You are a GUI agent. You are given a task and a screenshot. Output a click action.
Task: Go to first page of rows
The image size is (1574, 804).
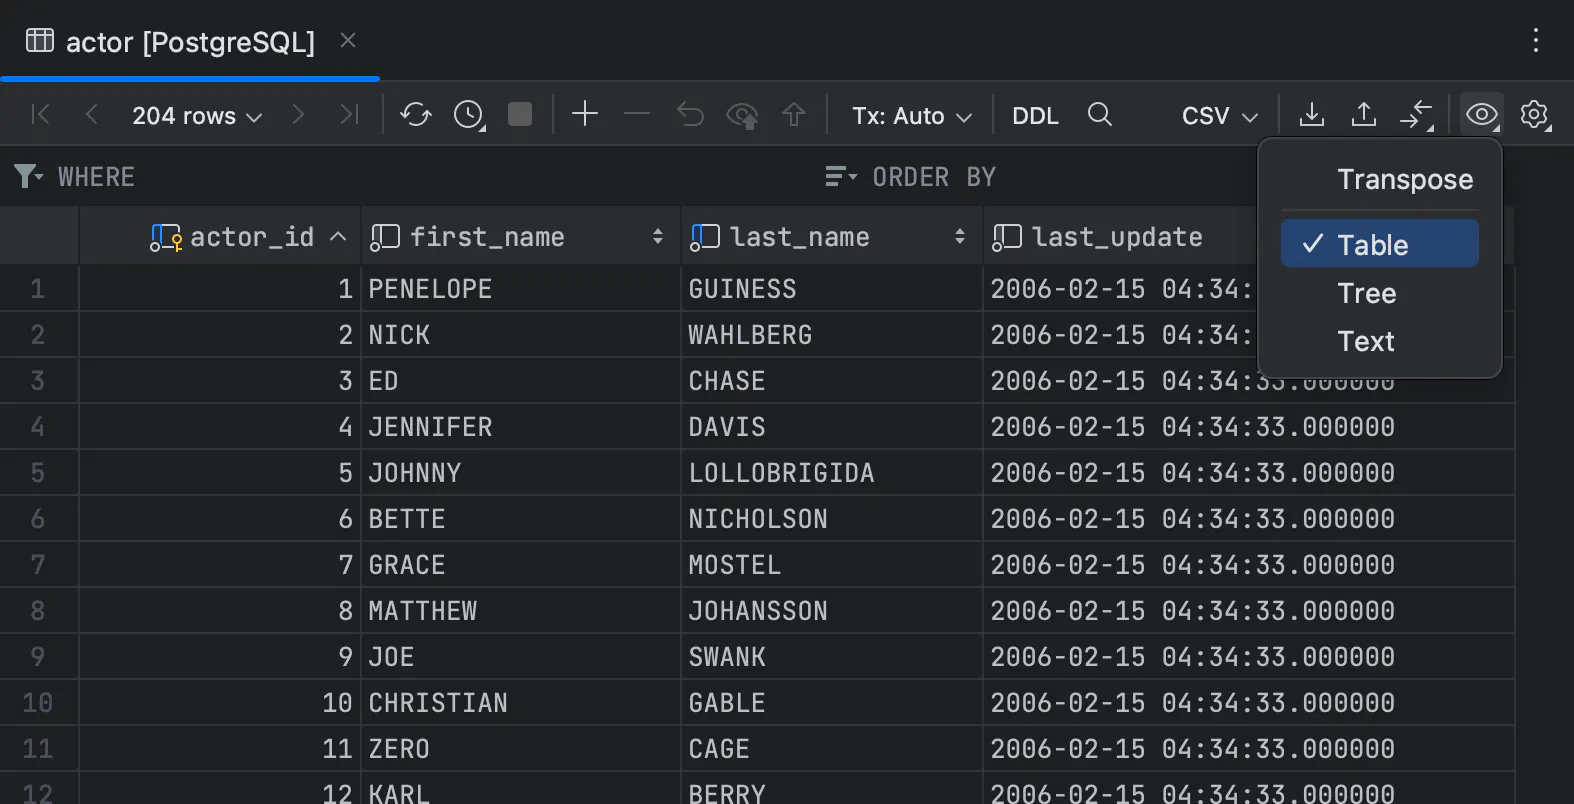pyautogui.click(x=40, y=115)
